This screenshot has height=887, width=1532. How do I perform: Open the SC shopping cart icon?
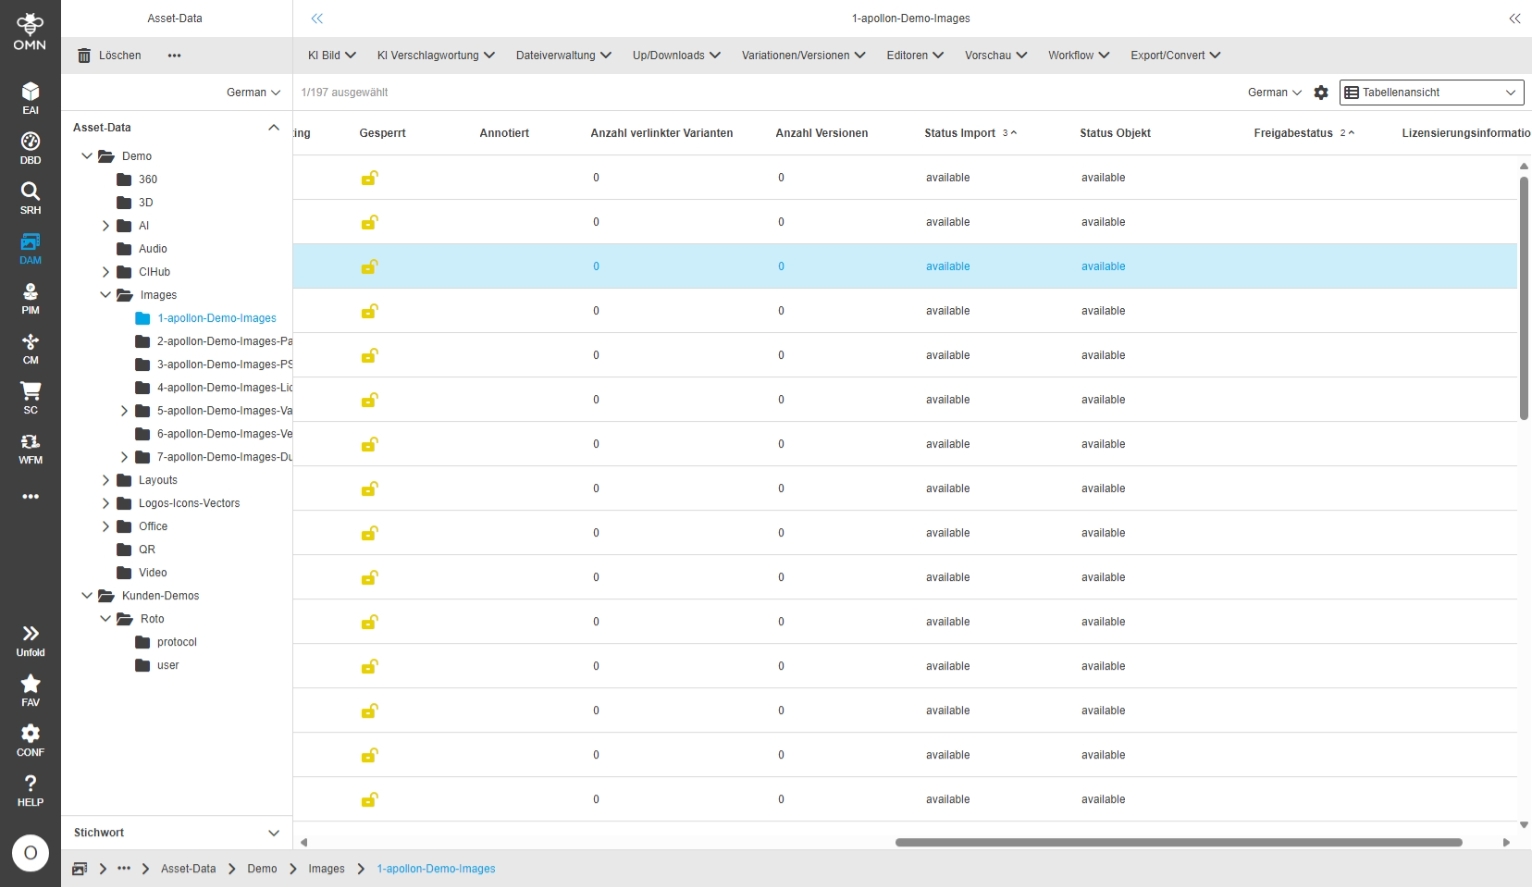coord(30,397)
